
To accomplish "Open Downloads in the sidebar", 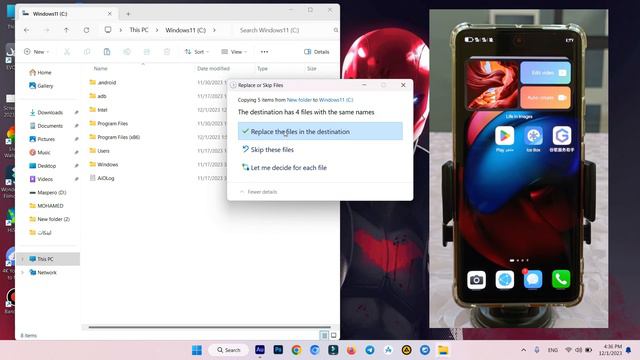I will point(46,112).
